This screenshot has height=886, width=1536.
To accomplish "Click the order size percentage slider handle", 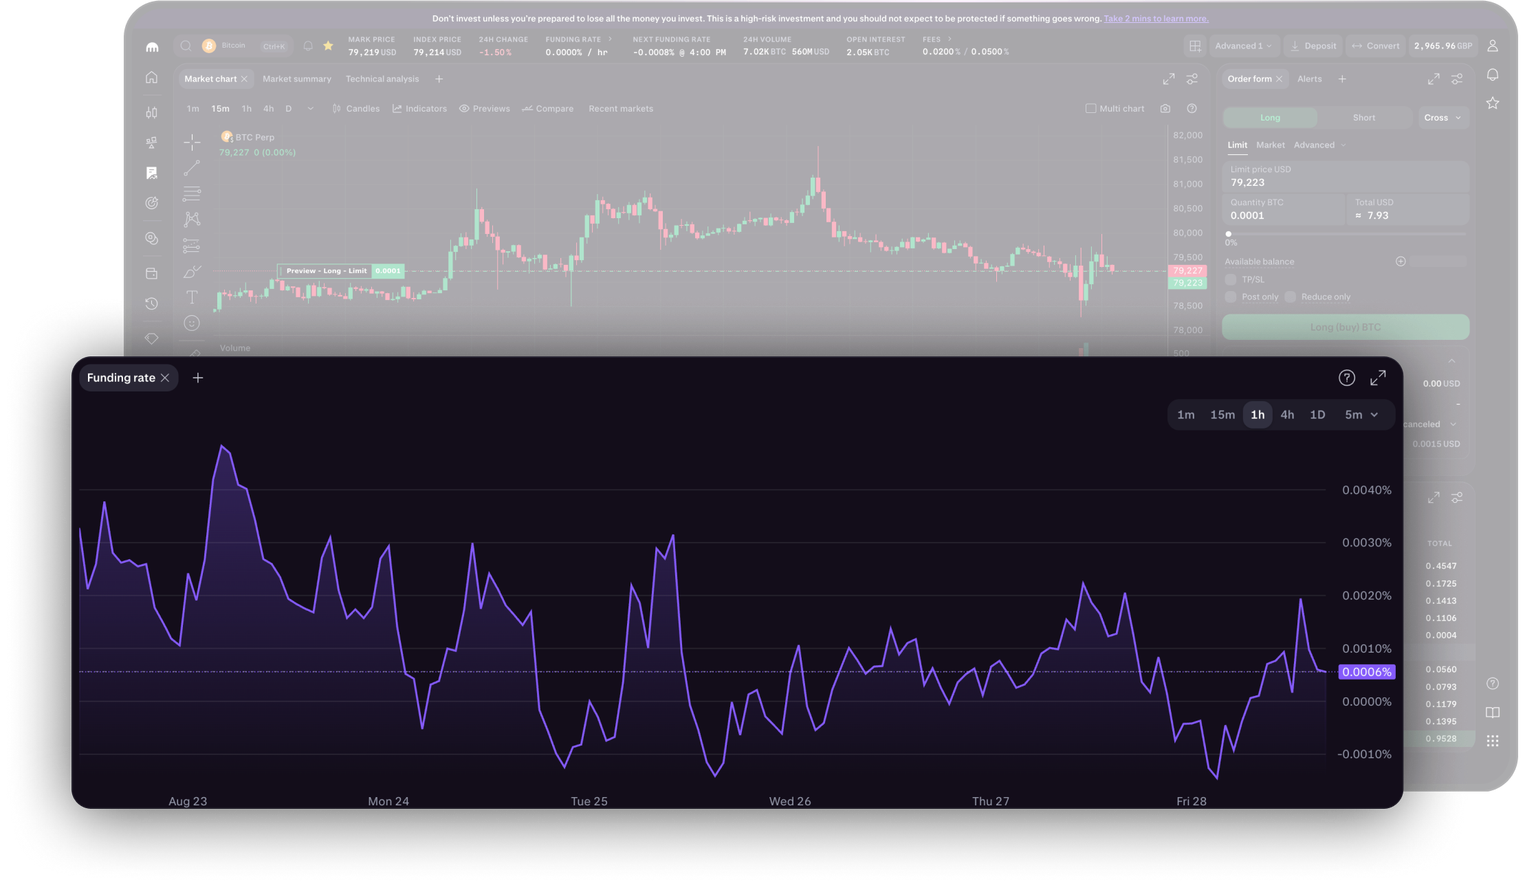I will 1229,234.
